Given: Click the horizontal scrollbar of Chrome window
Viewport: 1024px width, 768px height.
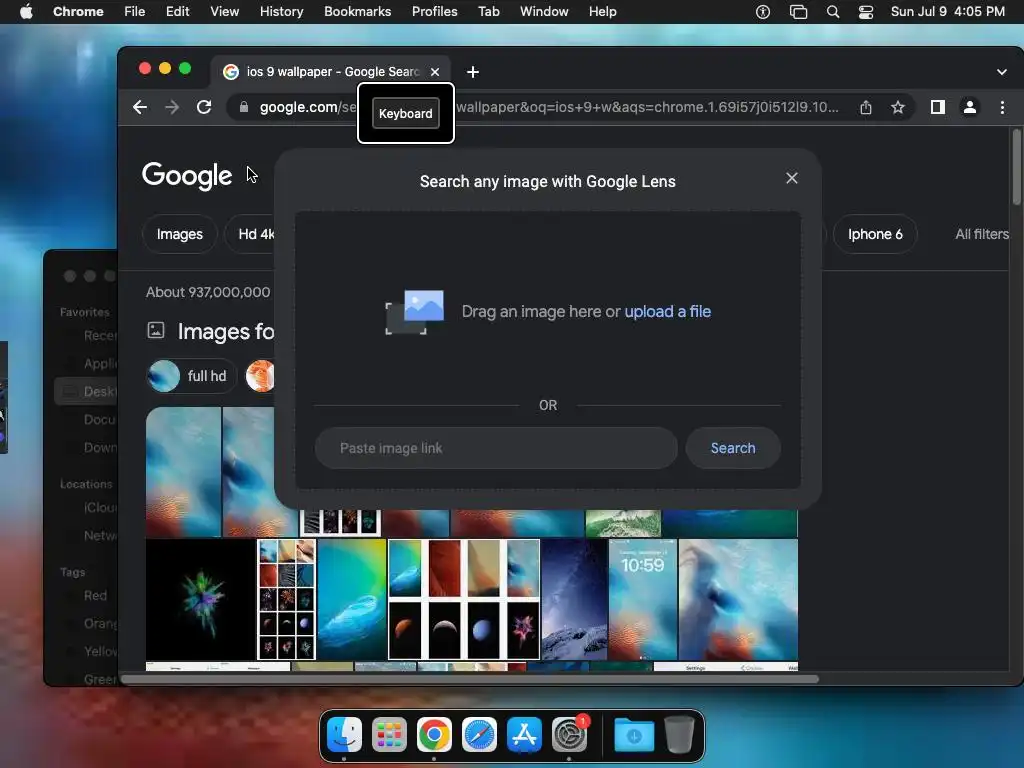Looking at the screenshot, I should [x=470, y=679].
